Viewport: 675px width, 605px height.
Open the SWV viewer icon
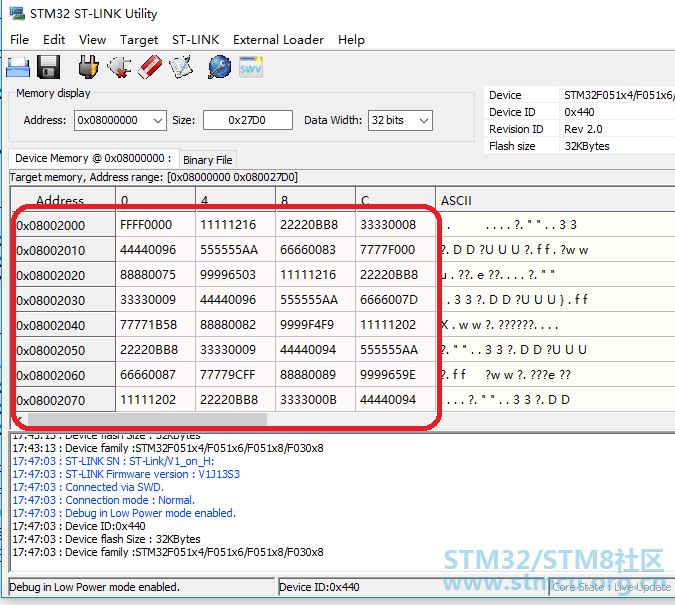click(251, 67)
